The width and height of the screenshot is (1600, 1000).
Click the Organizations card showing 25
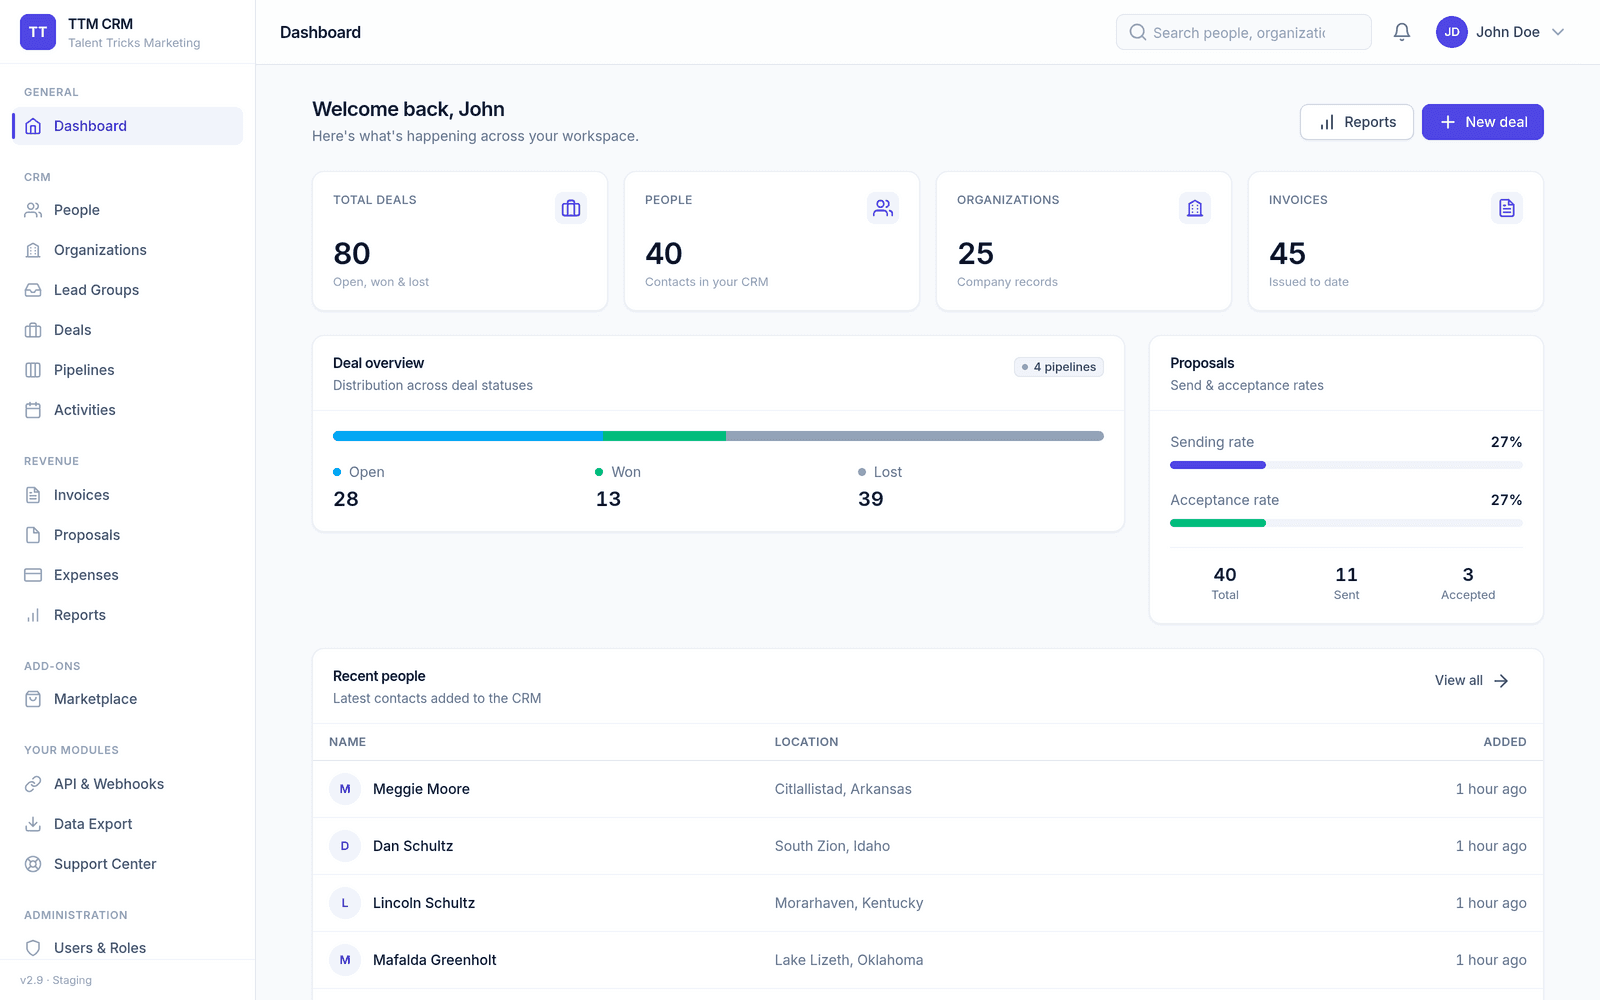(x=1084, y=241)
